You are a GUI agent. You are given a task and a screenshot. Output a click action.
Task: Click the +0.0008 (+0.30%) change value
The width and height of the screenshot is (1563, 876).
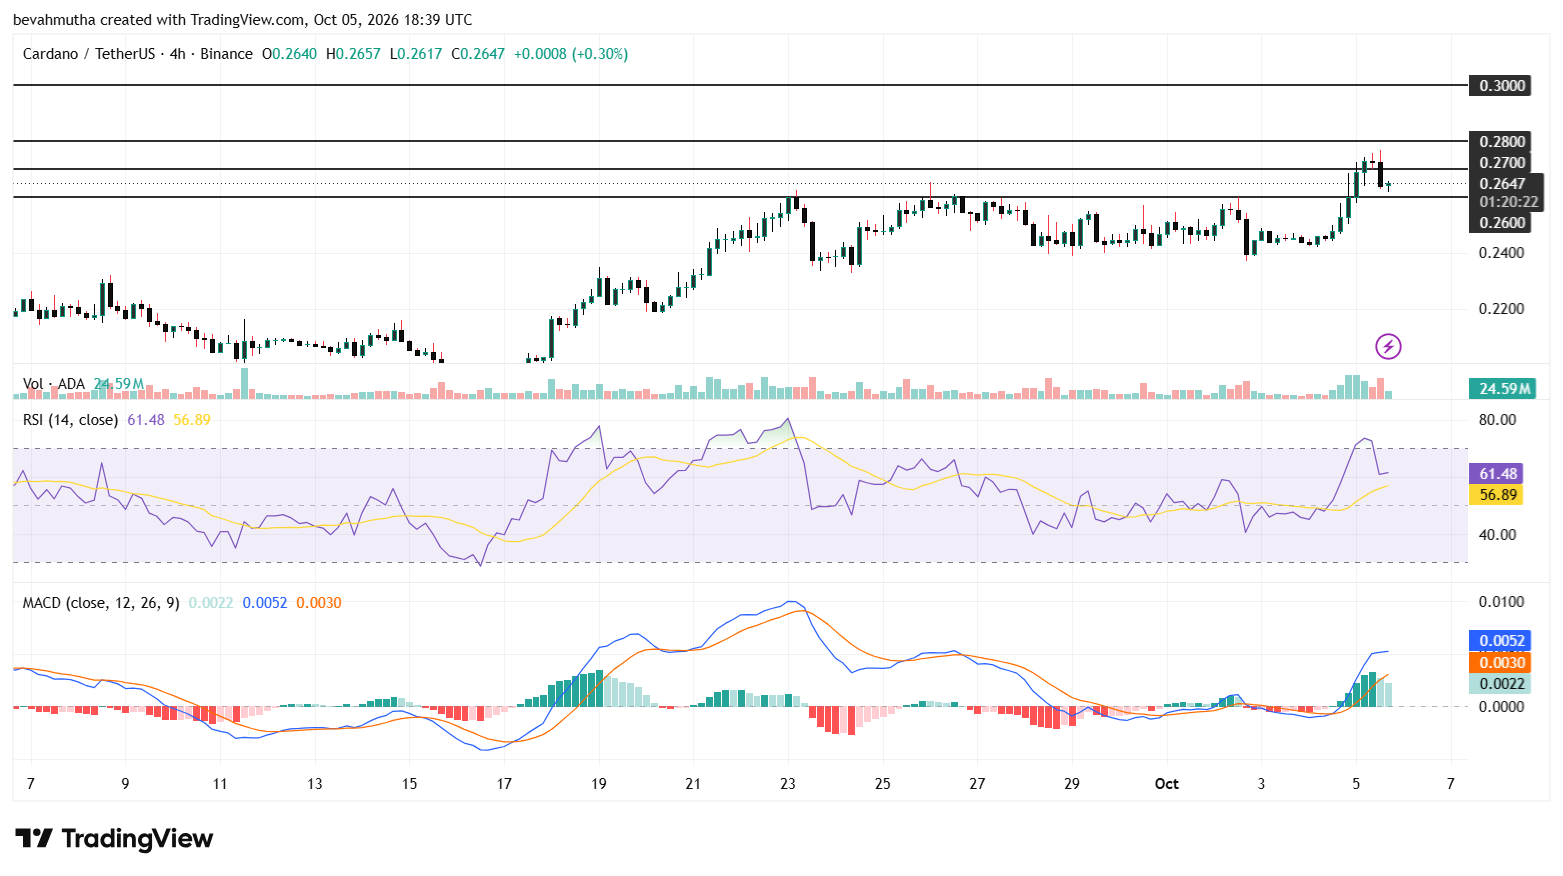[x=571, y=54]
